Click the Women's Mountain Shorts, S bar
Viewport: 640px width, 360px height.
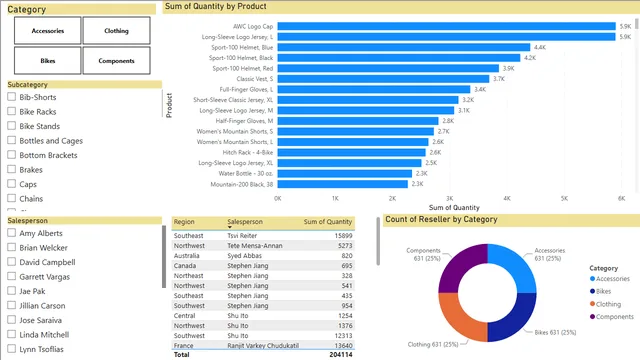point(356,131)
